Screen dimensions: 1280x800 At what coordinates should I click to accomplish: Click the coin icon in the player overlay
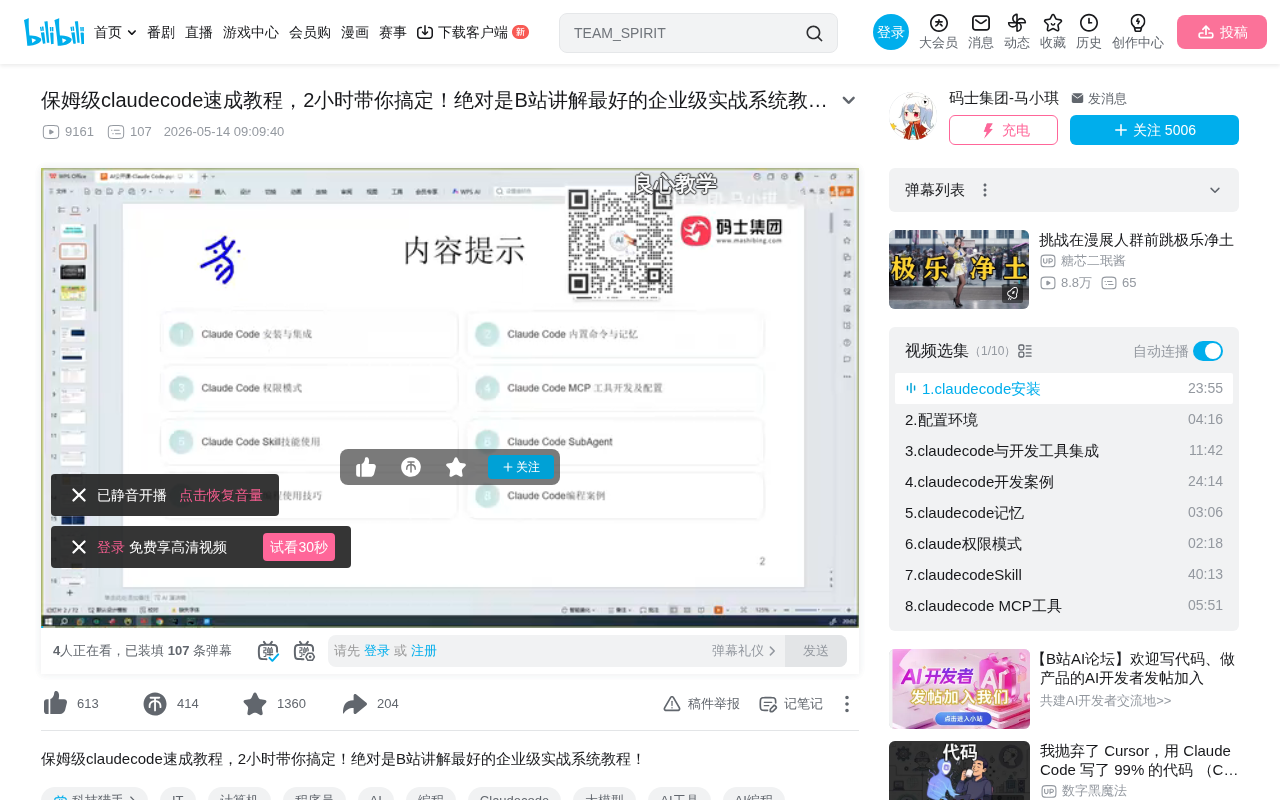tap(411, 467)
